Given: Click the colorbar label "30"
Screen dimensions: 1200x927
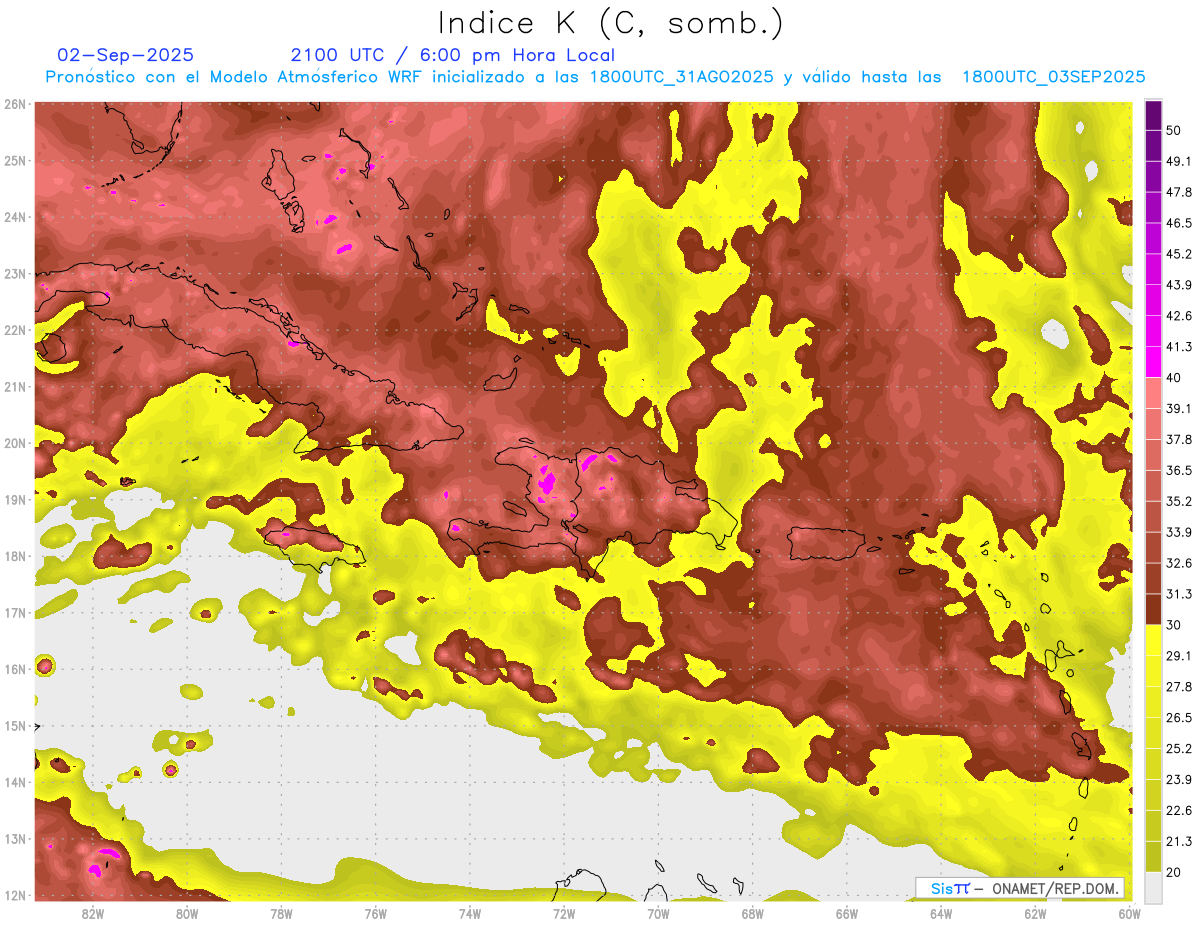Looking at the screenshot, I should tap(1173, 625).
